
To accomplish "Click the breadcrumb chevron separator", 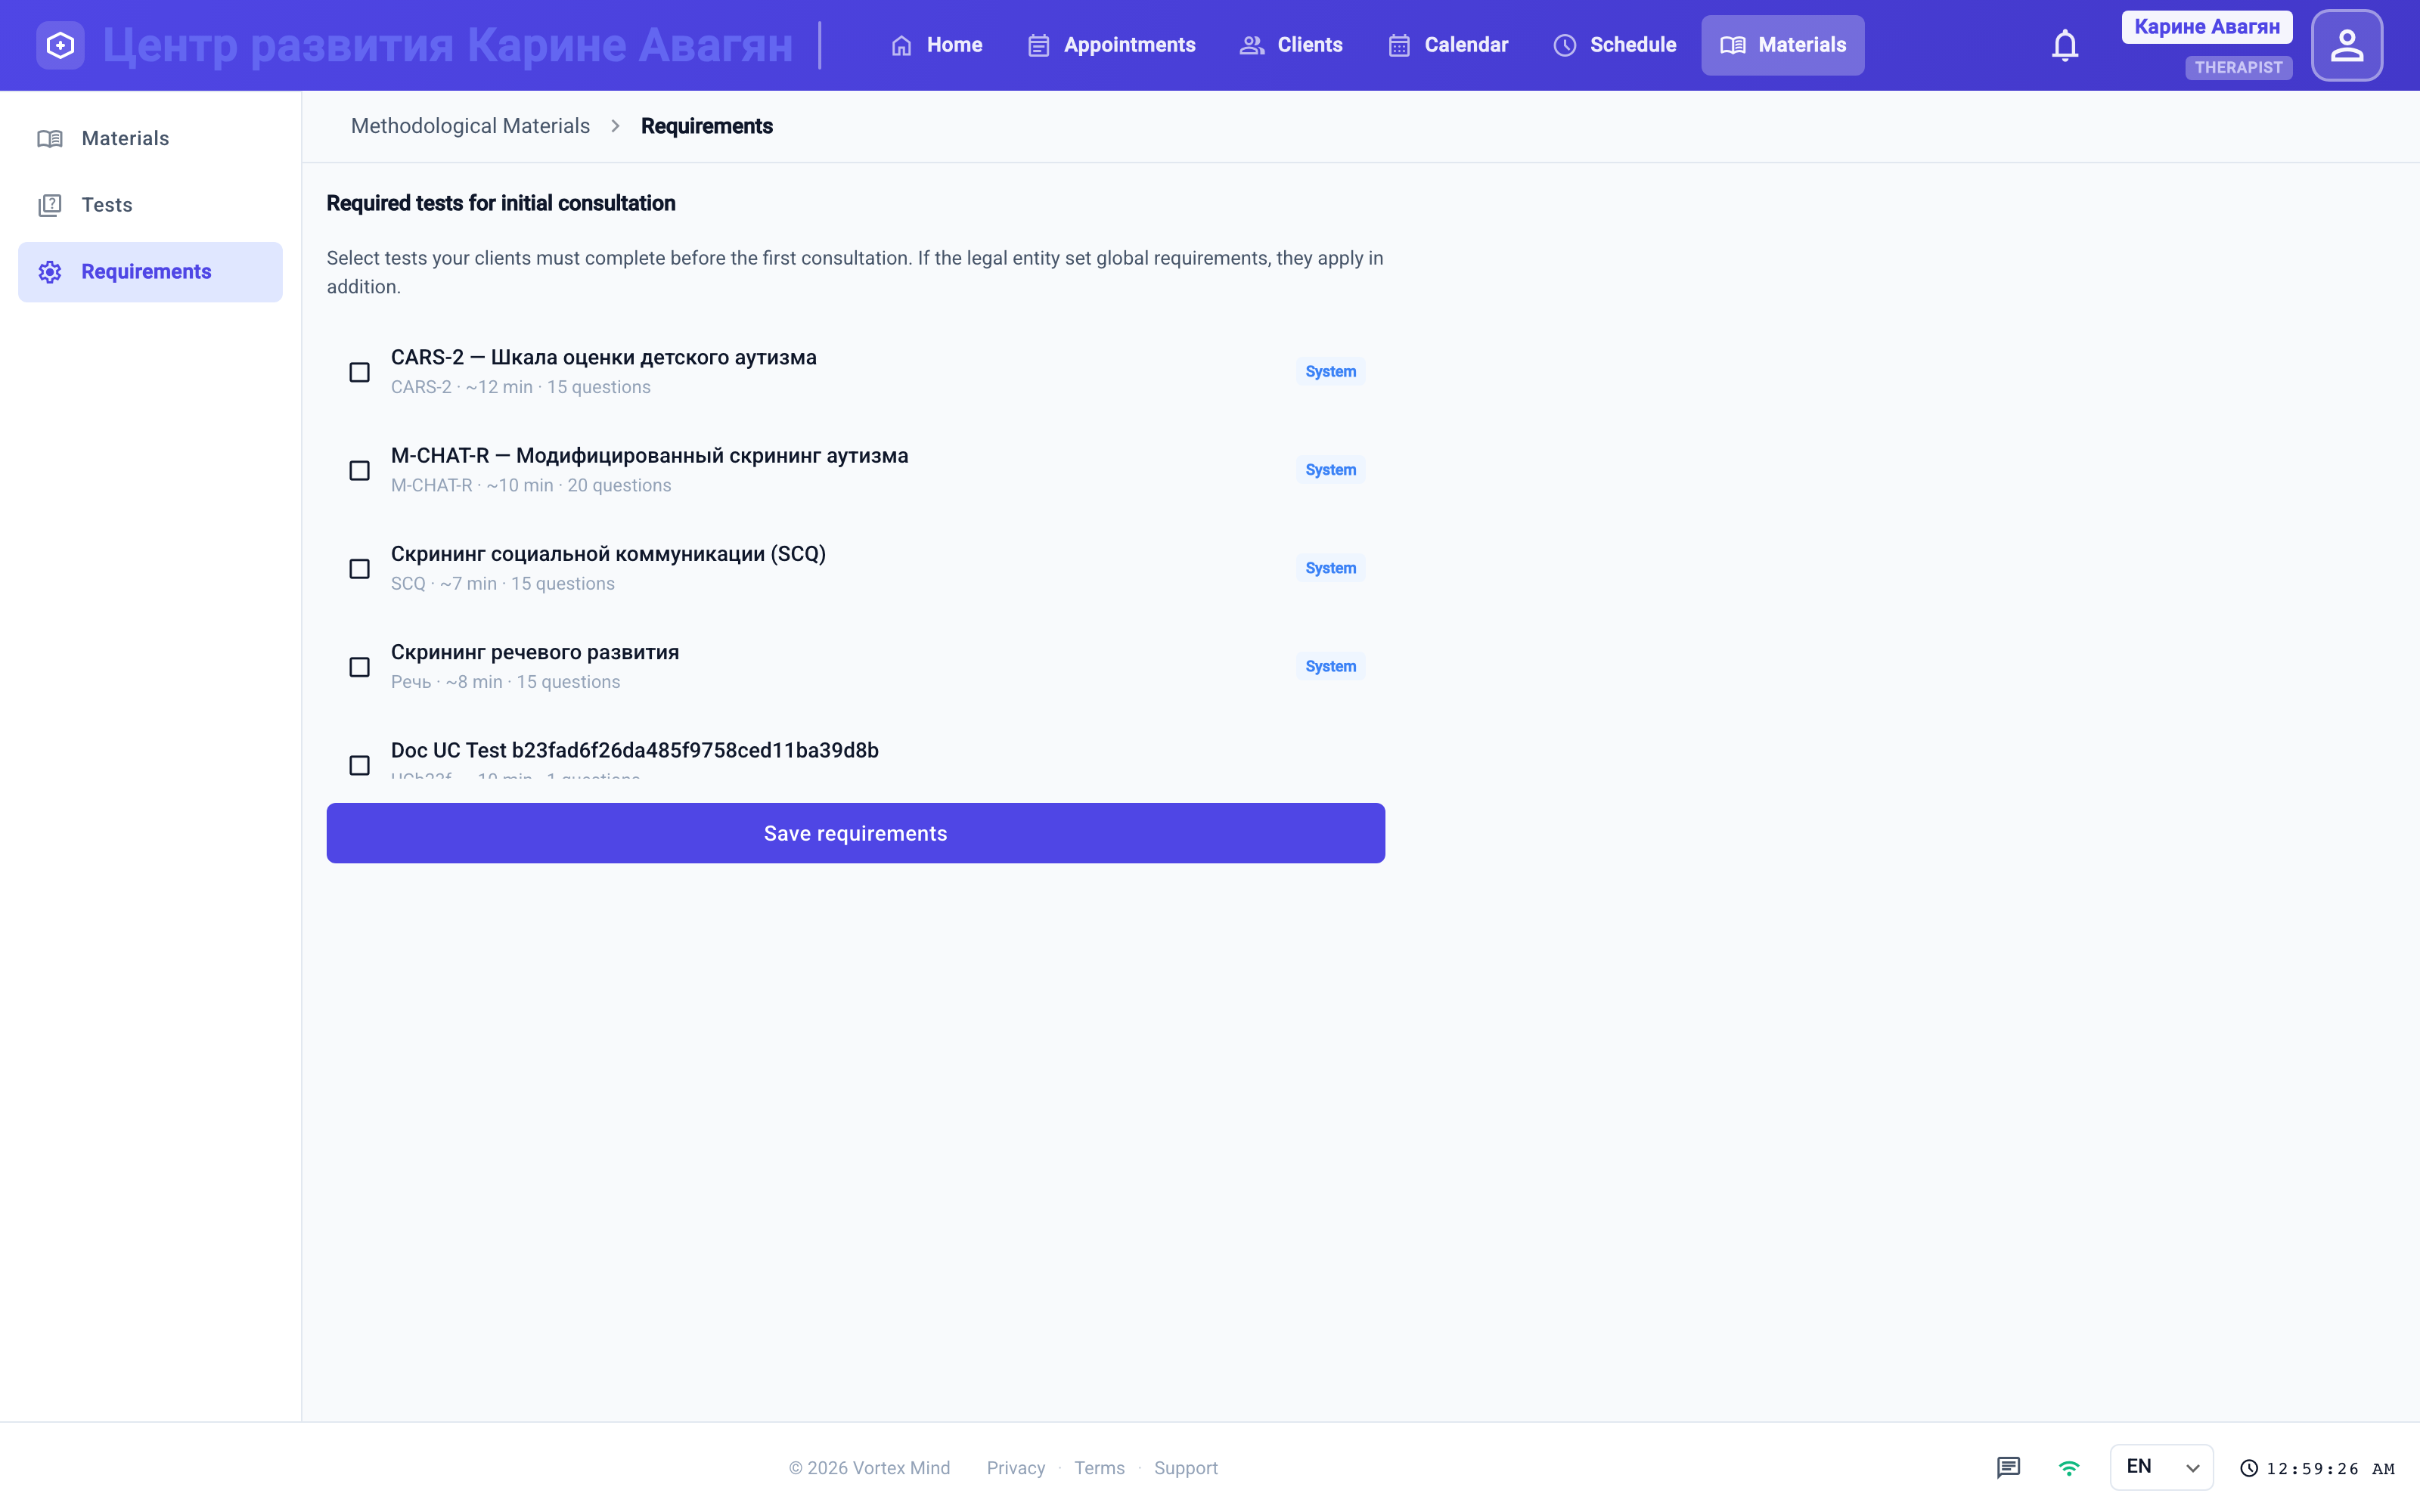I will [x=615, y=126].
